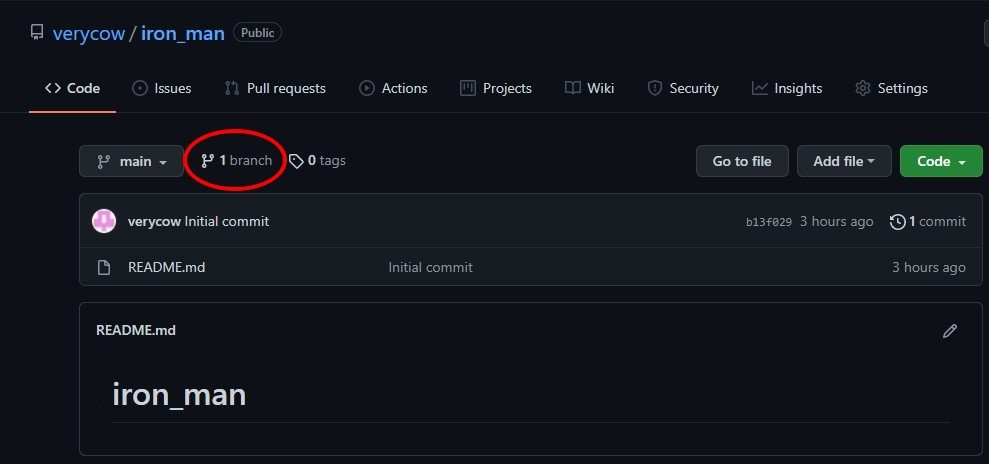Click the README.md file icon
This screenshot has height=464, width=989.
[103, 267]
